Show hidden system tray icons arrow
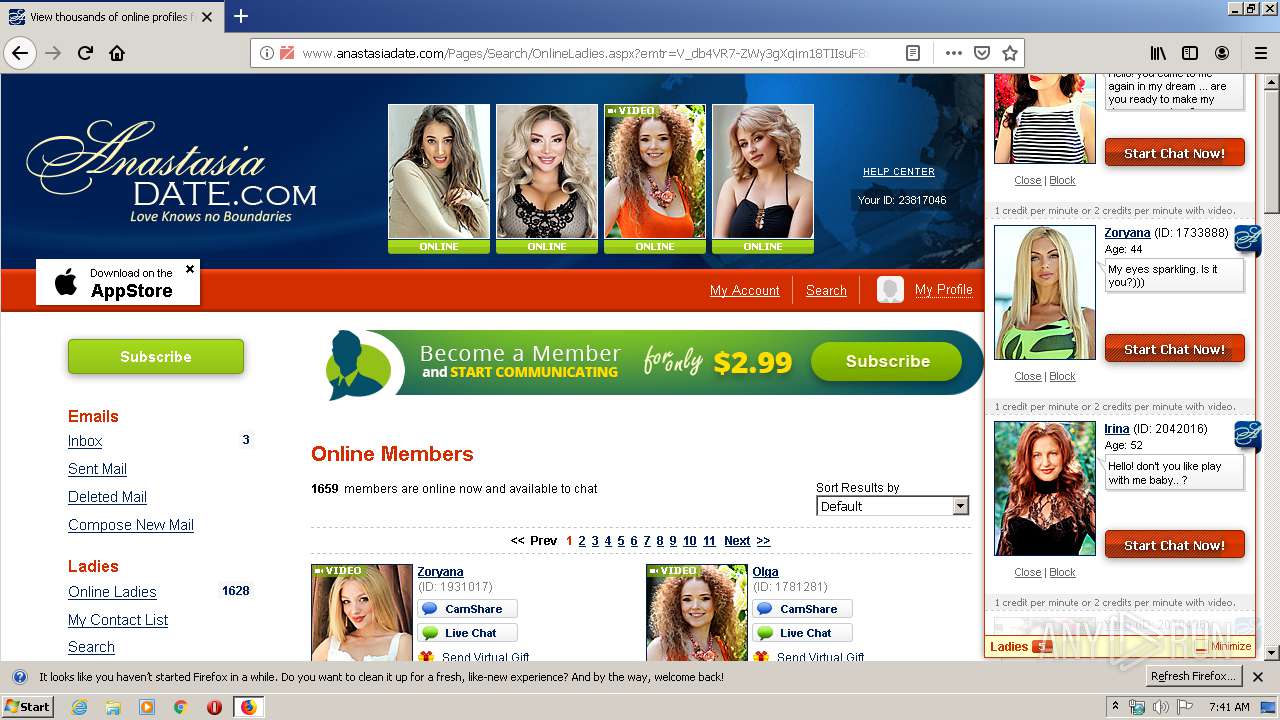The width and height of the screenshot is (1280, 720). pos(1115,707)
